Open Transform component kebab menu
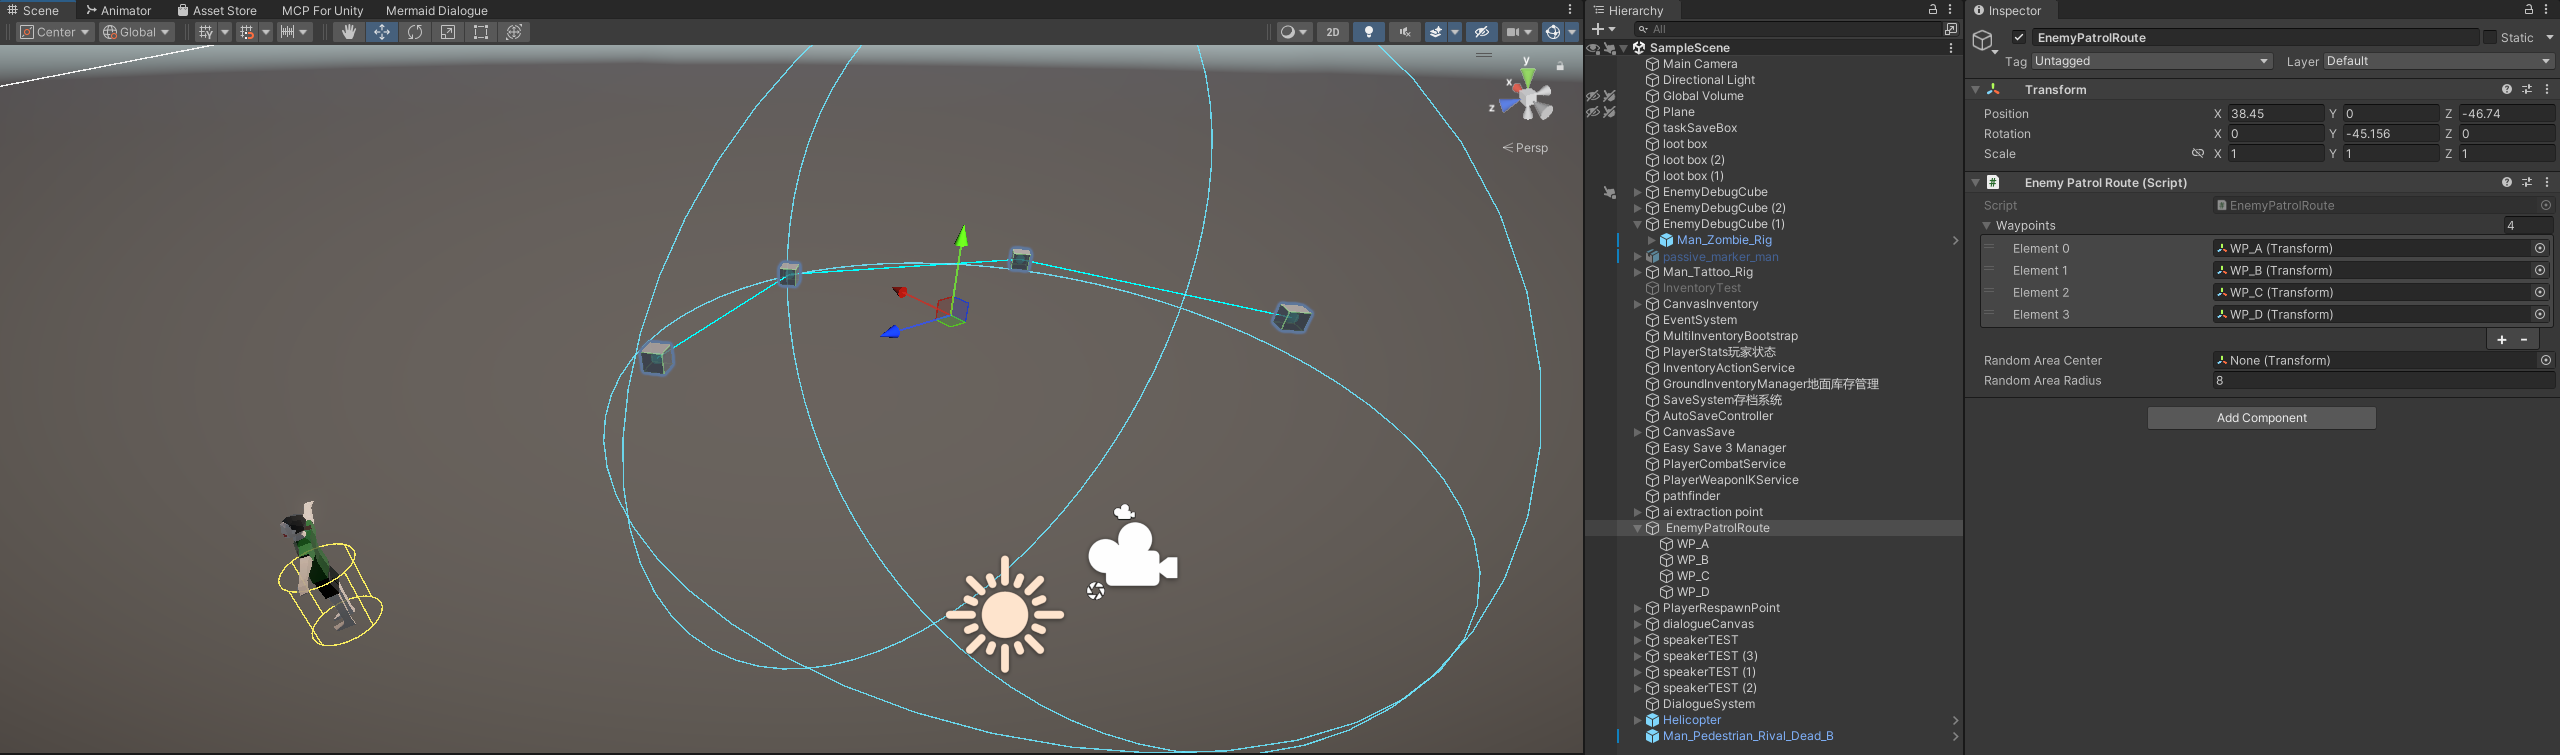The image size is (2560, 755). pyautogui.click(x=2546, y=89)
